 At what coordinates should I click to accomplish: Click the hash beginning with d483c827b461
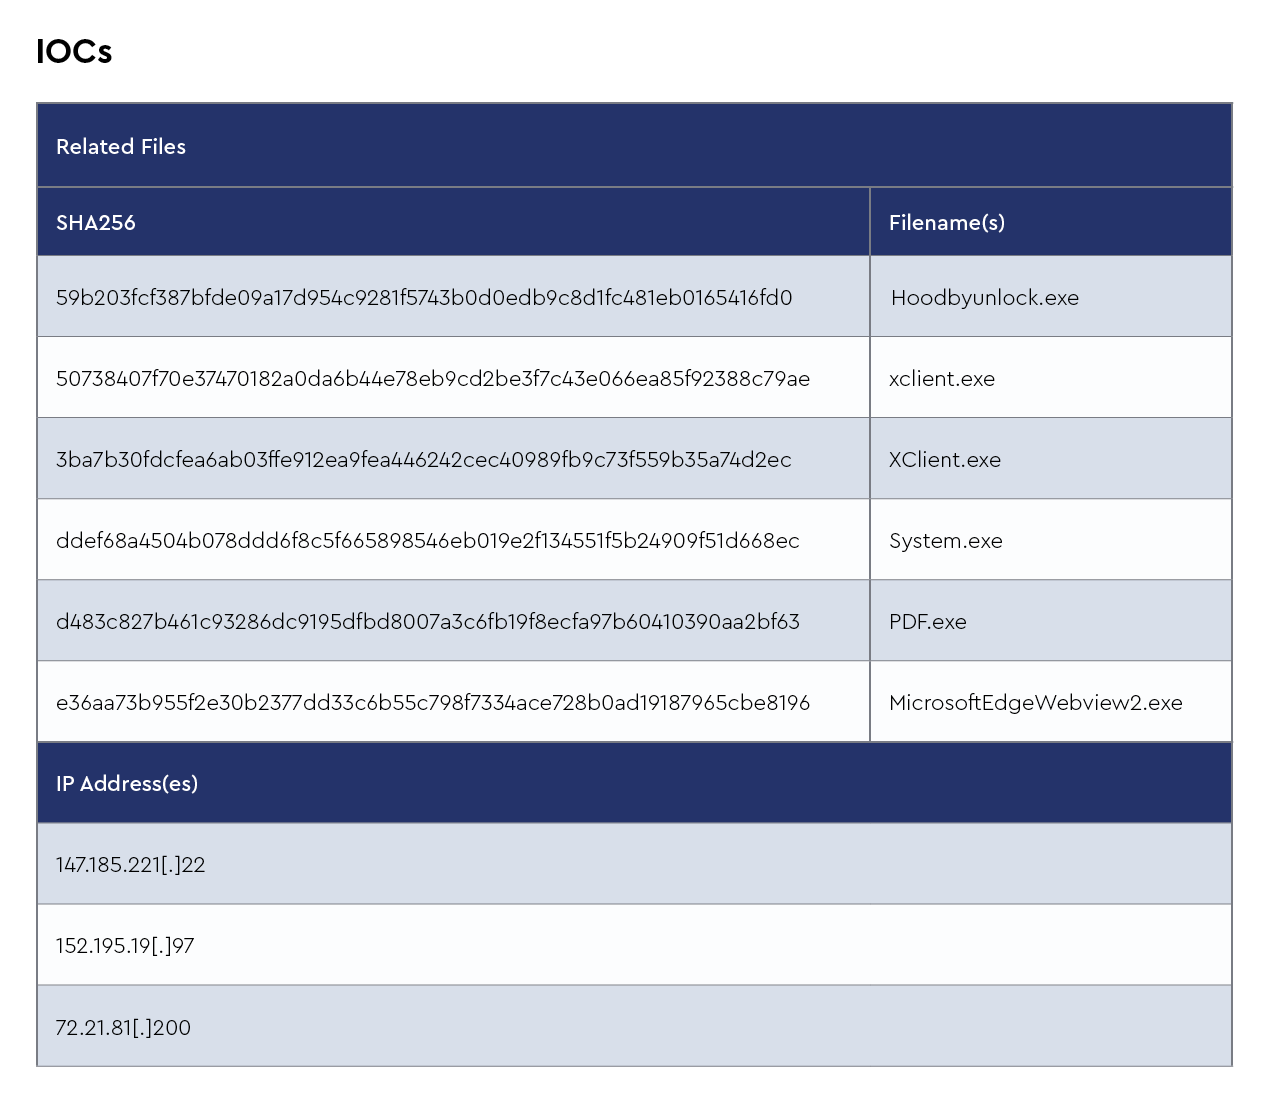point(428,622)
